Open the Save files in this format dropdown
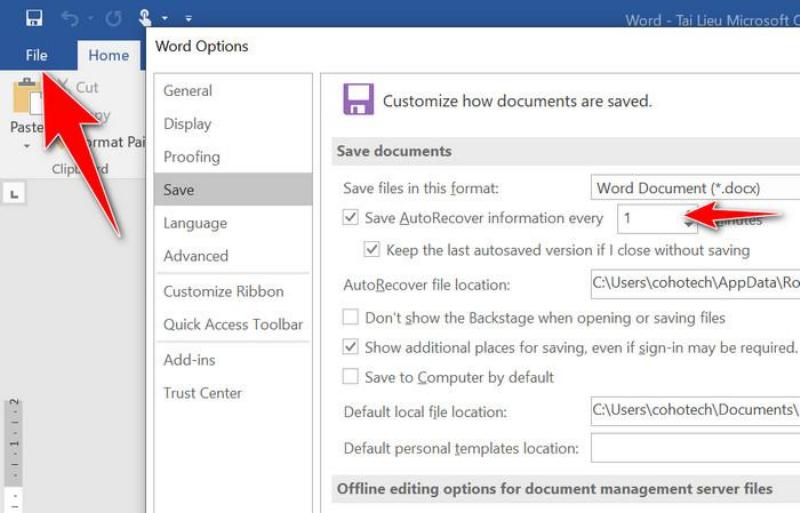 tap(695, 188)
